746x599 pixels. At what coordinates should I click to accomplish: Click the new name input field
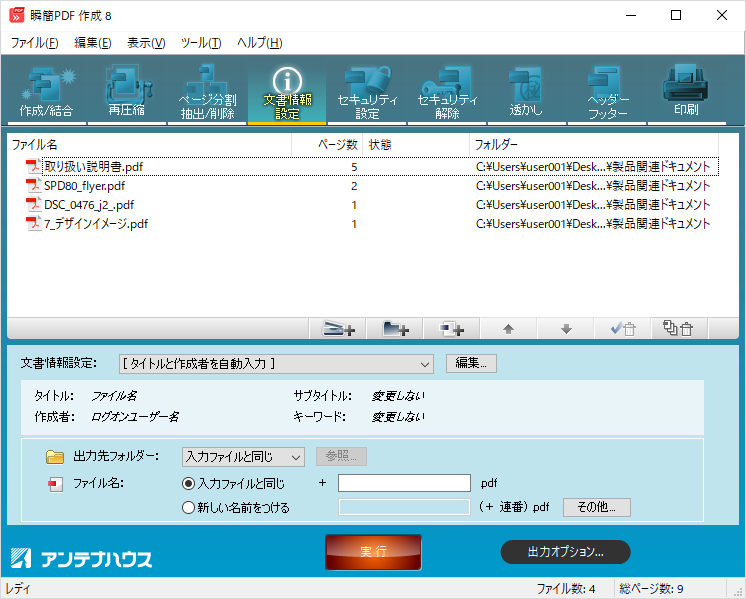pos(404,507)
